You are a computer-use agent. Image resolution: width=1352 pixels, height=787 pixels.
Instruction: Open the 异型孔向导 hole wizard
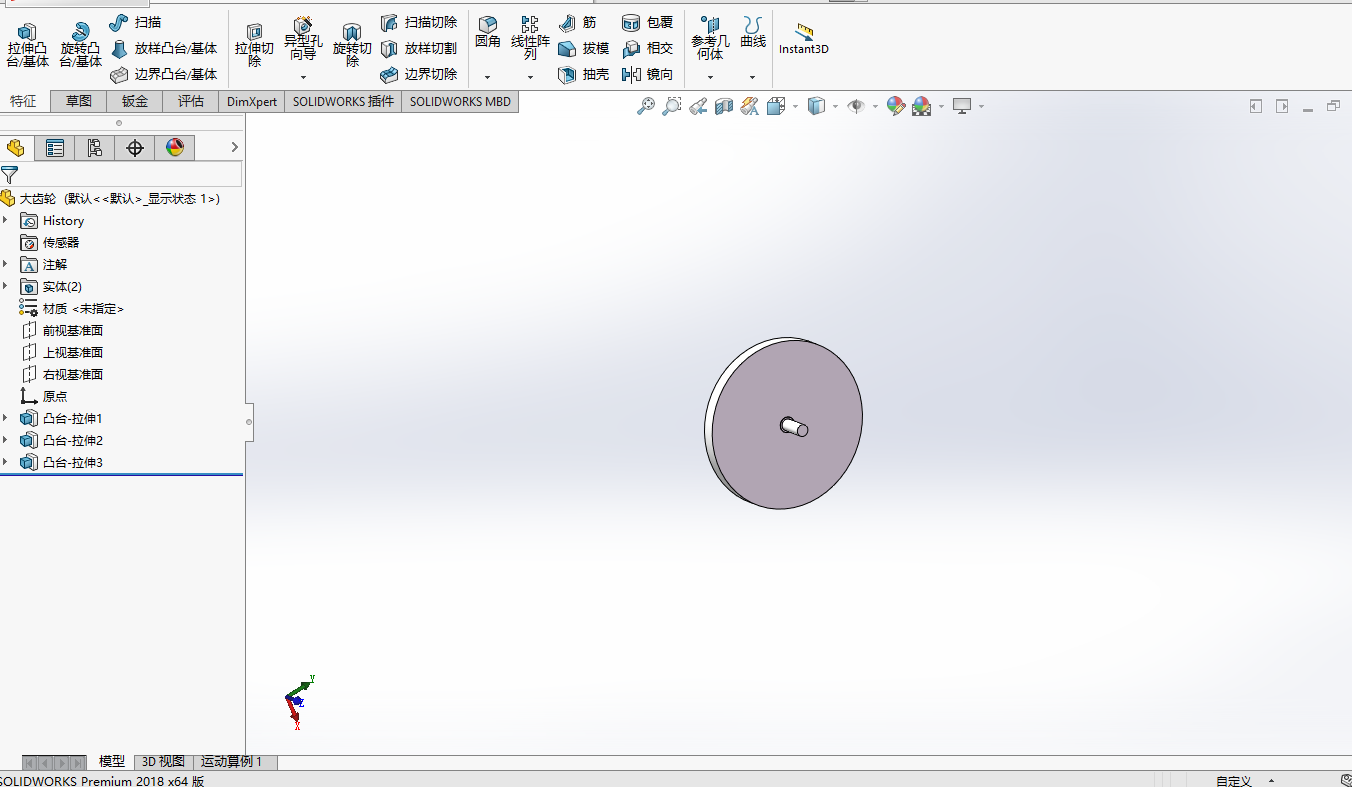click(x=303, y=40)
